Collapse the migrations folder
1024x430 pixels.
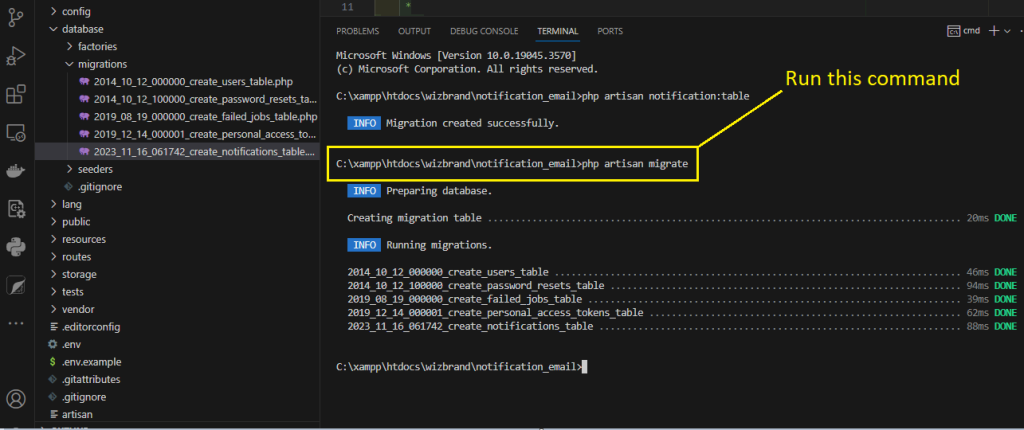pyautogui.click(x=102, y=64)
